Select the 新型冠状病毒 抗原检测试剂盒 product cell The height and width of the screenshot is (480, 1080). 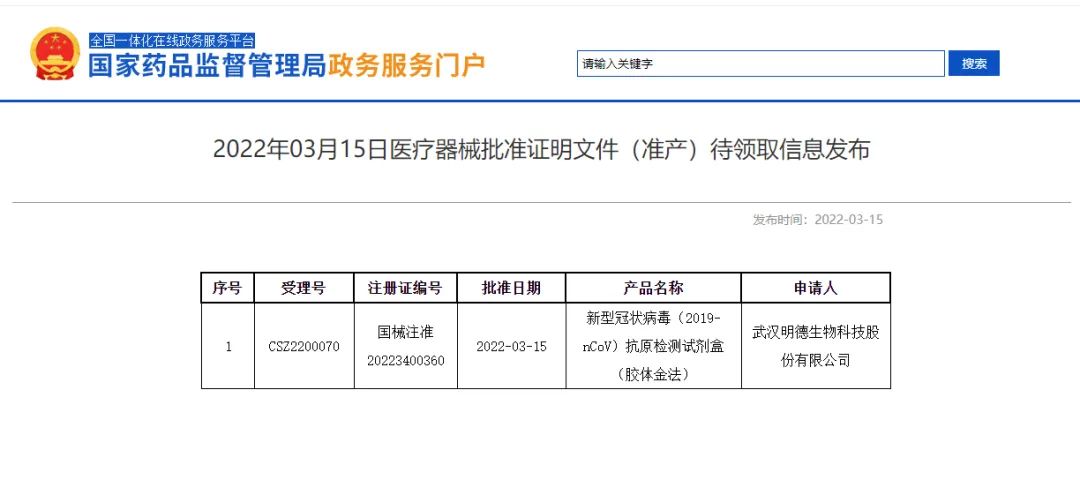[653, 346]
